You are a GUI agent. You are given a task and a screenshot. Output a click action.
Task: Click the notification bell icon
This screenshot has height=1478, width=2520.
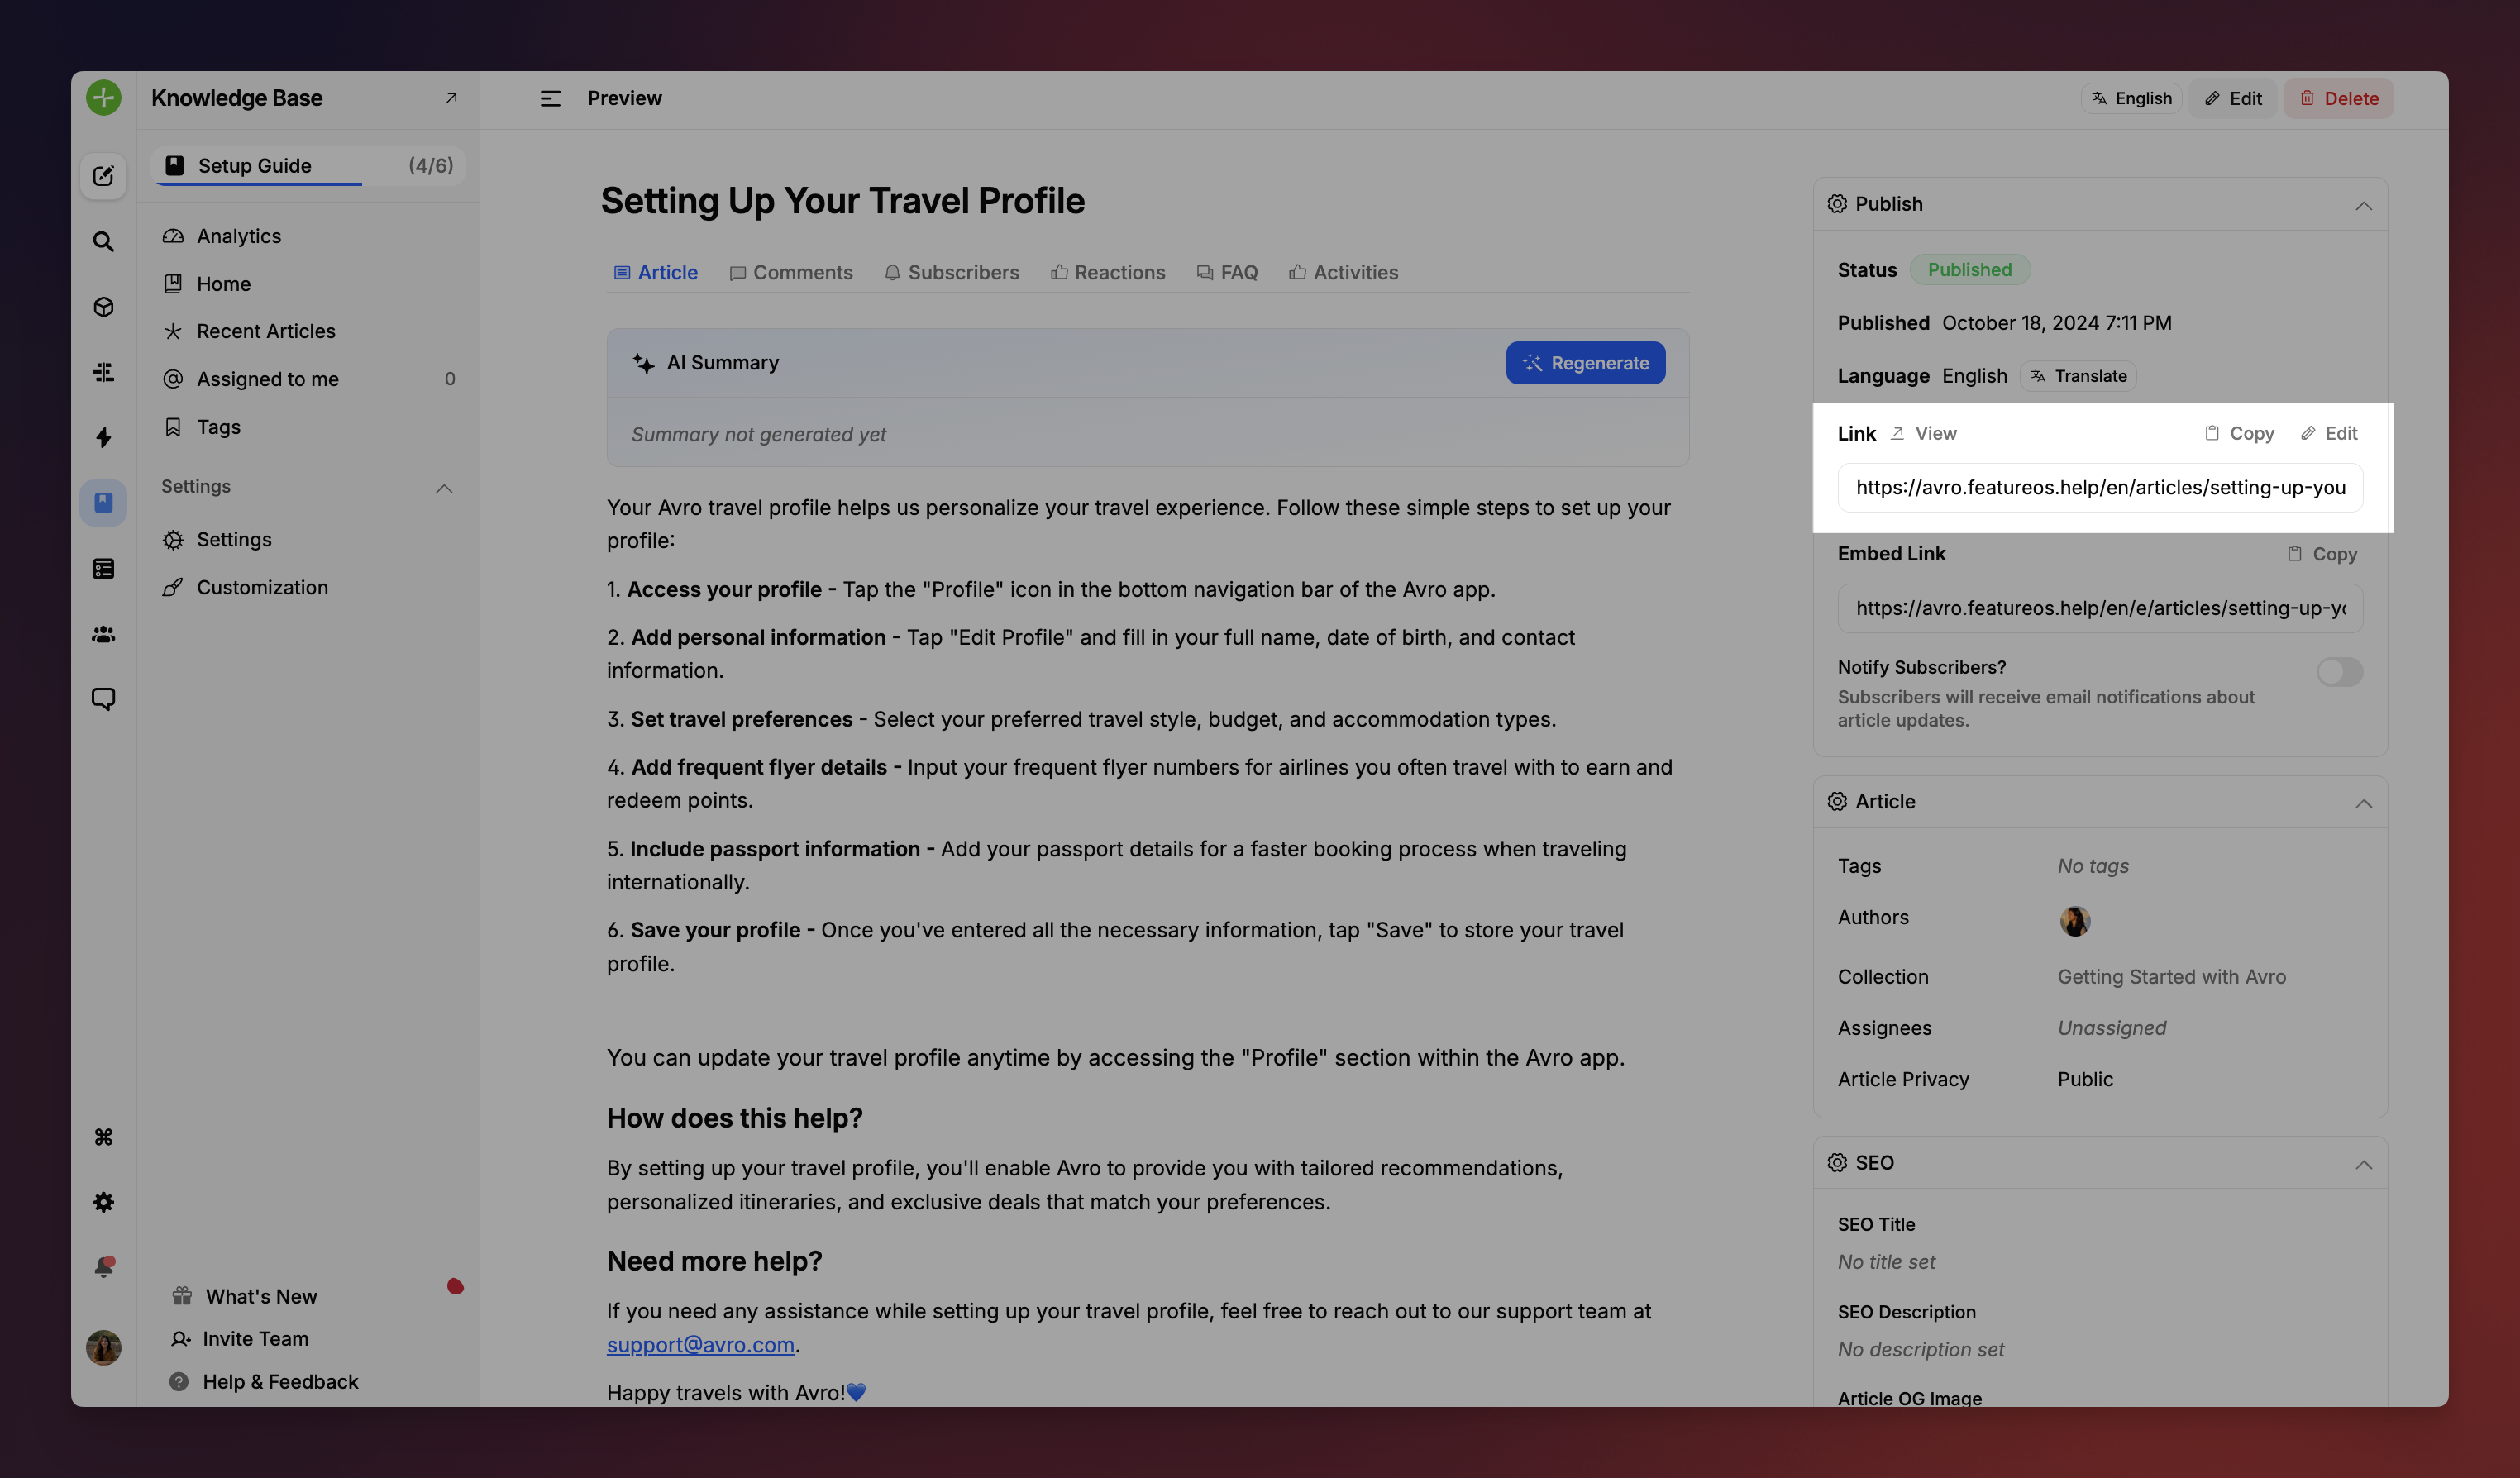pyautogui.click(x=103, y=1266)
